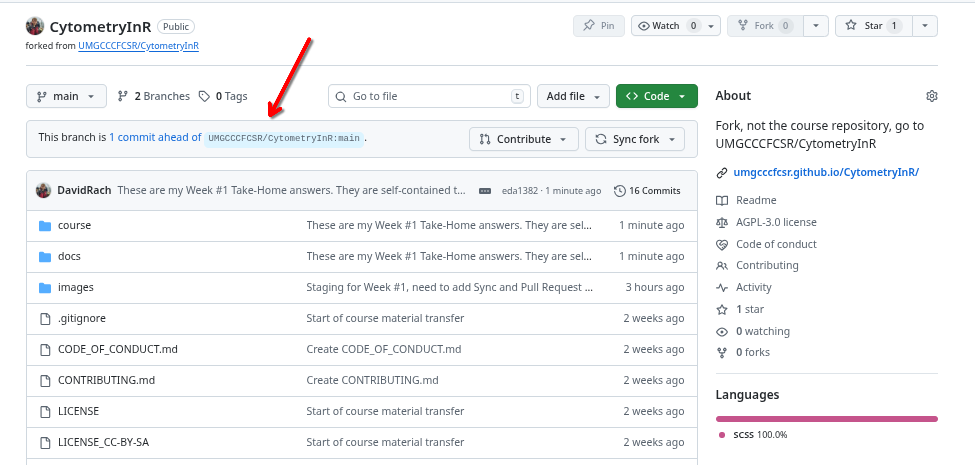The width and height of the screenshot is (975, 465).
Task: Click the gear icon beside About
Action: (x=931, y=96)
